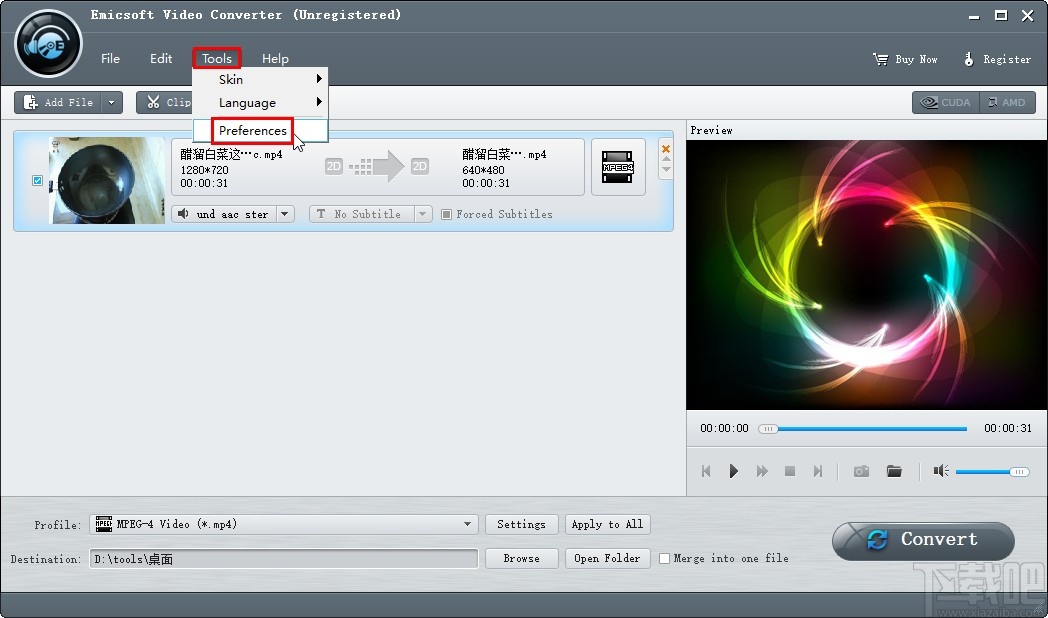Expand the Skin submenu
The width and height of the screenshot is (1048, 618).
[261, 80]
